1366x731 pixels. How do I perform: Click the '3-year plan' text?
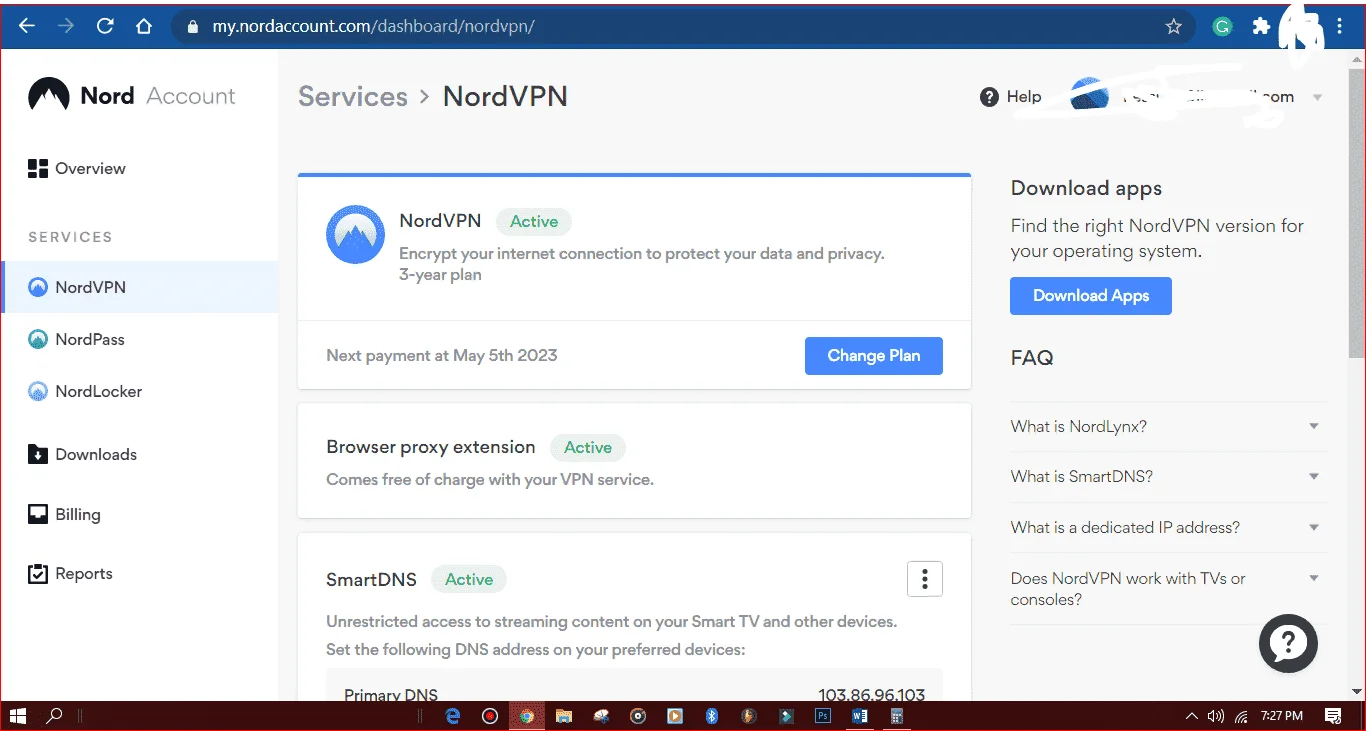[440, 275]
